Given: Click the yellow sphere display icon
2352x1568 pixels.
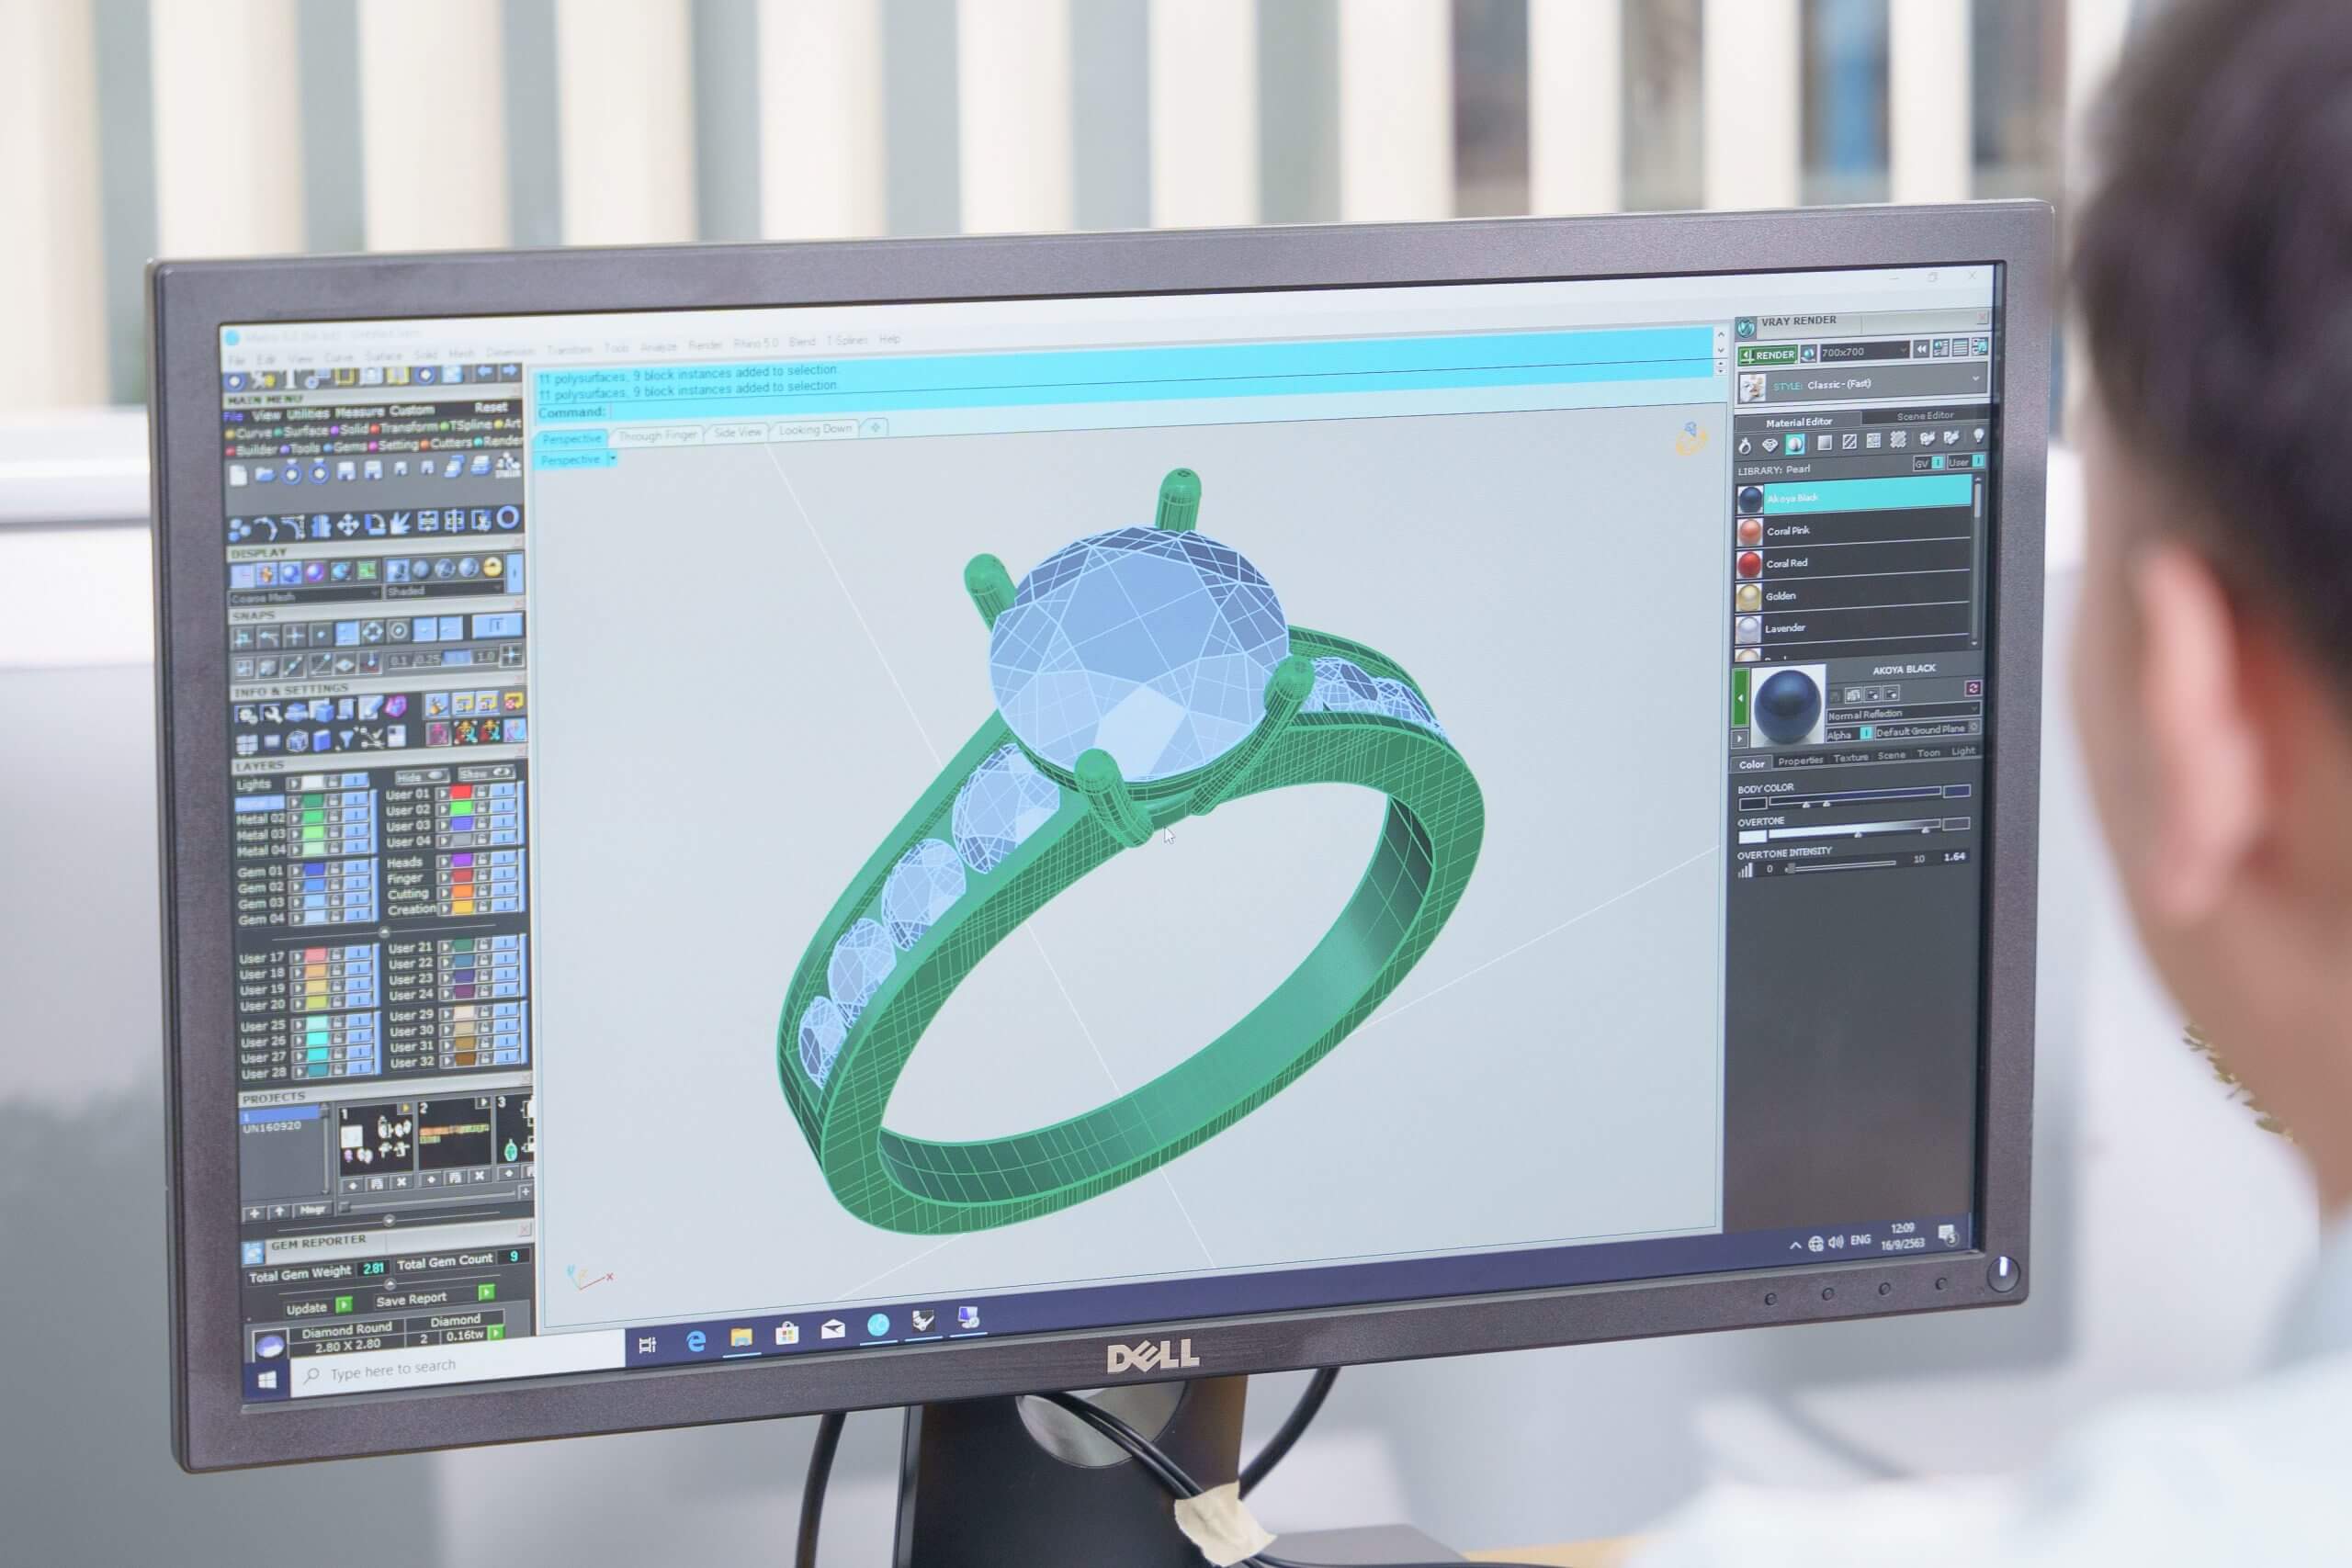Looking at the screenshot, I should pyautogui.click(x=492, y=568).
